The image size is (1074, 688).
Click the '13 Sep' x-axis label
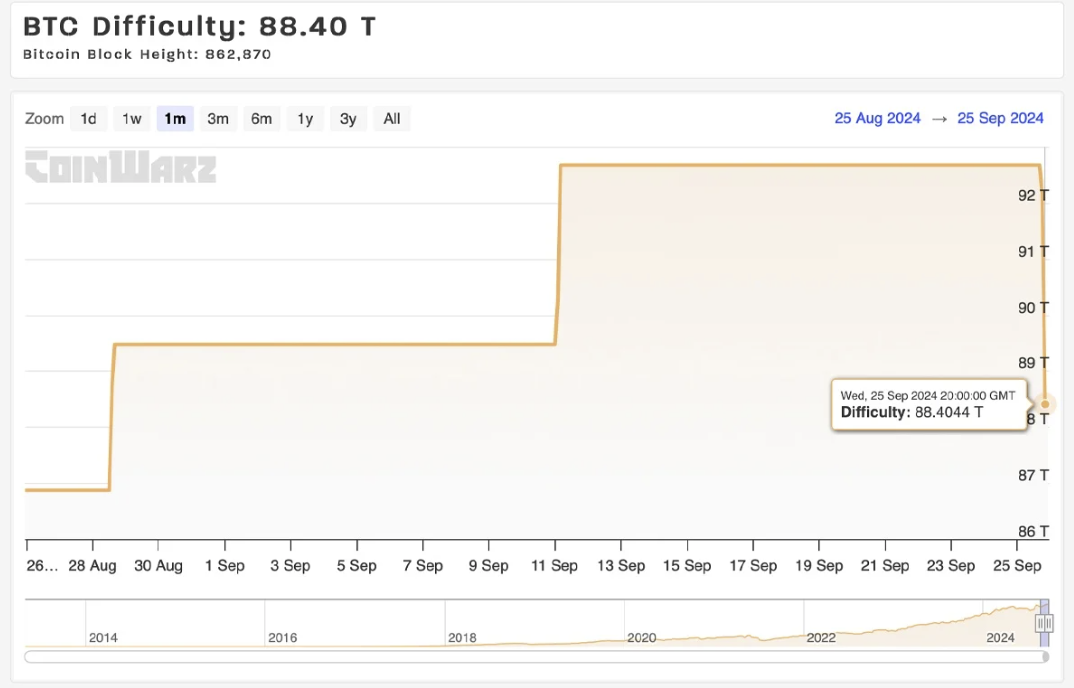coord(621,565)
